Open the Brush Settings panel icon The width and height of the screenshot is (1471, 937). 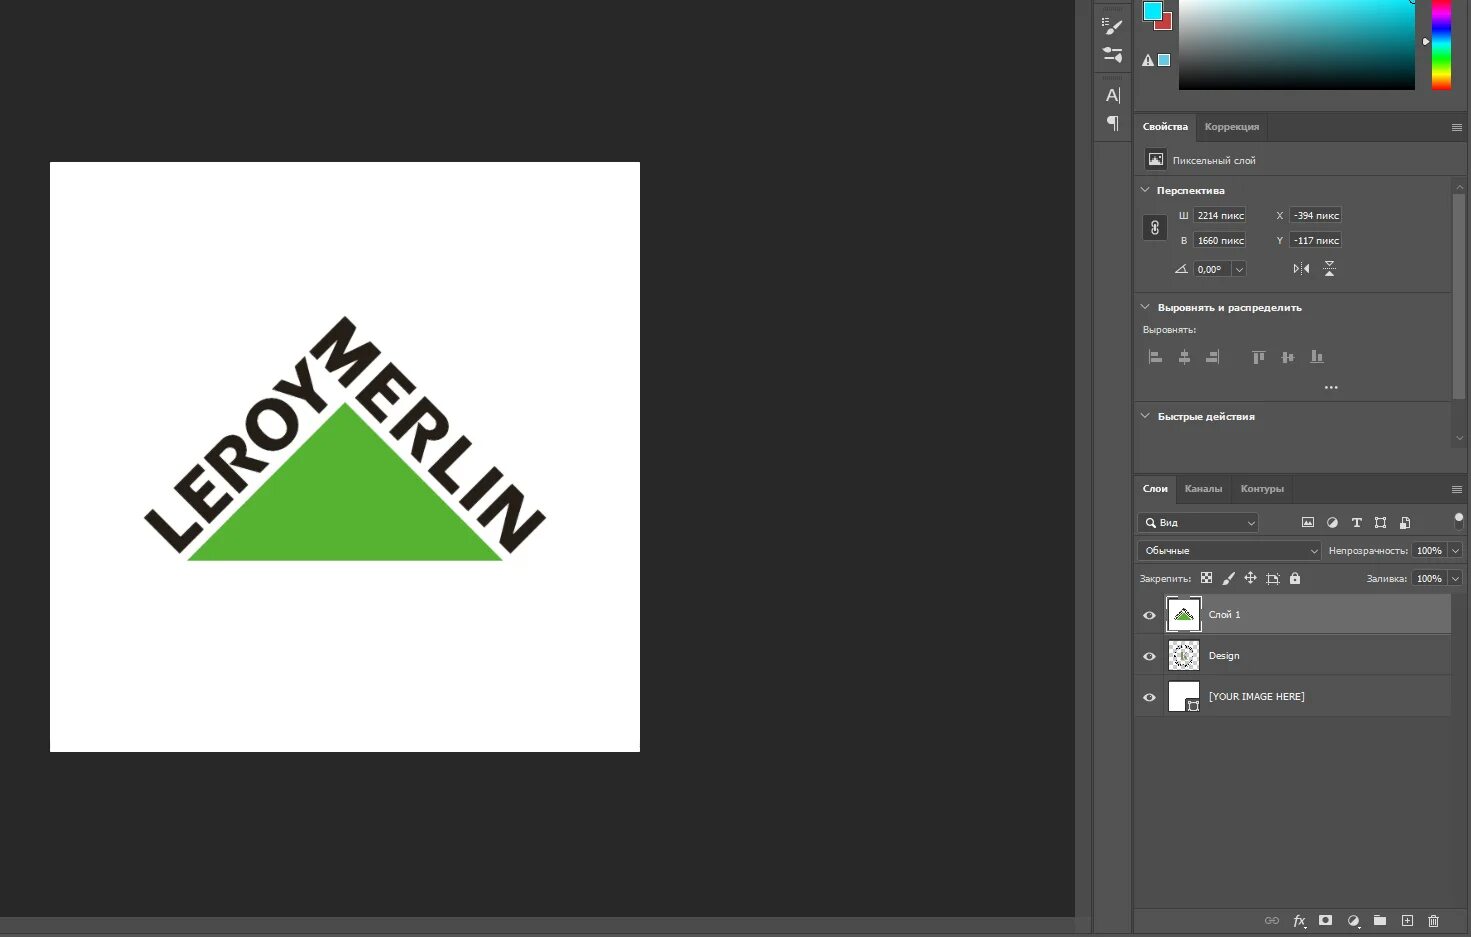[x=1112, y=26]
